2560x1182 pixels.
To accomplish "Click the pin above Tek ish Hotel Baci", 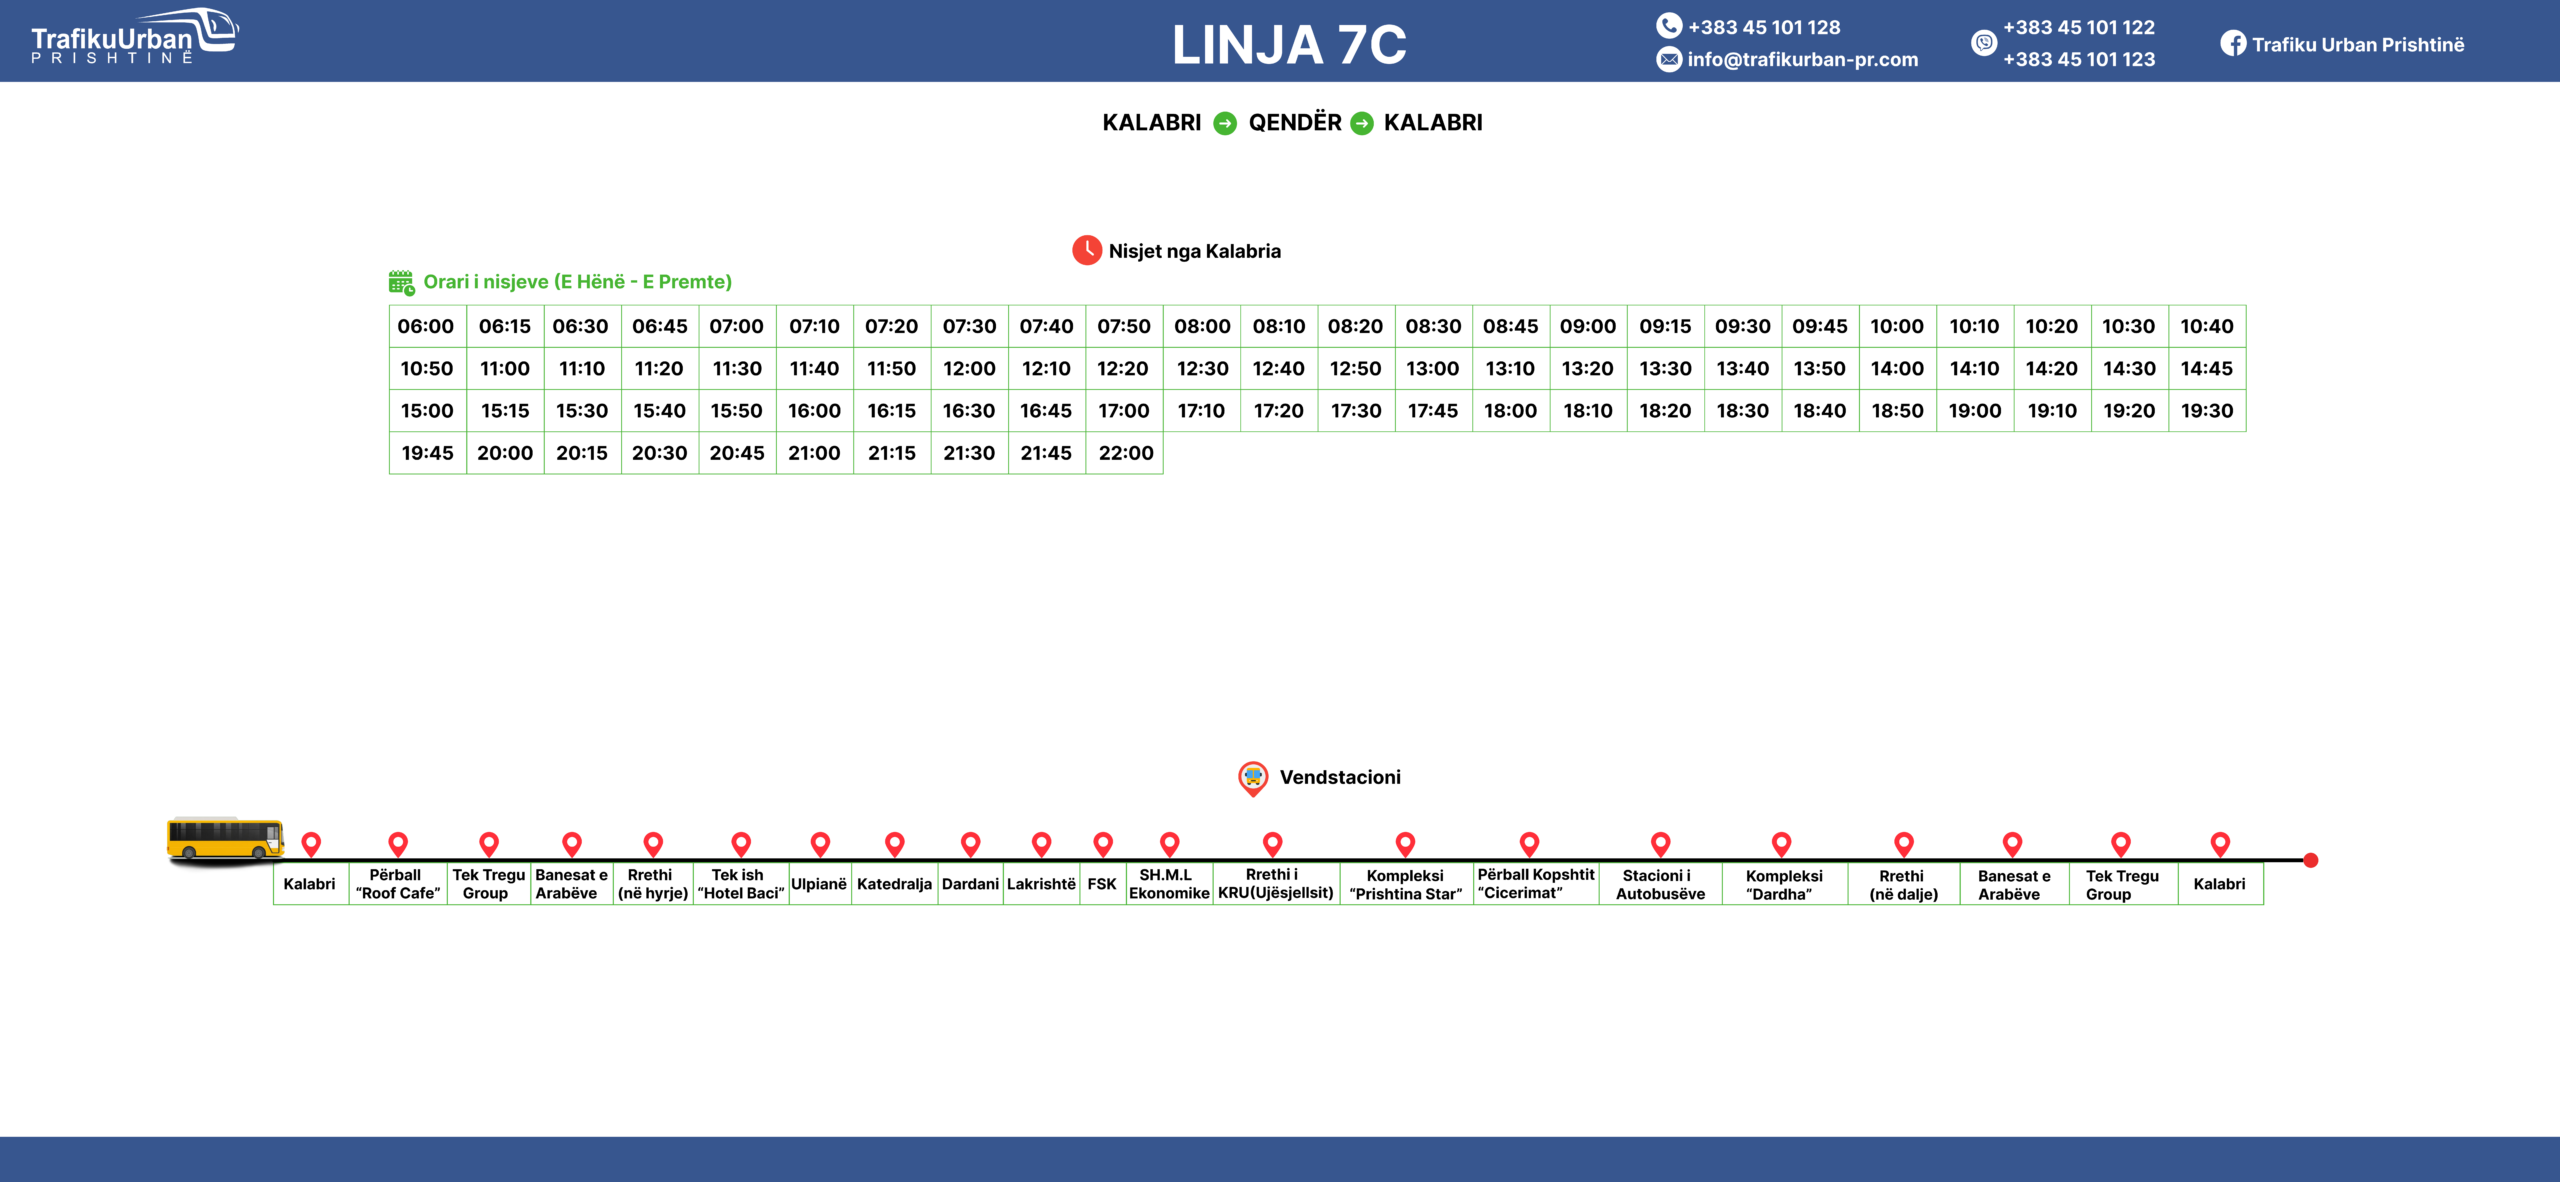I will point(741,844).
